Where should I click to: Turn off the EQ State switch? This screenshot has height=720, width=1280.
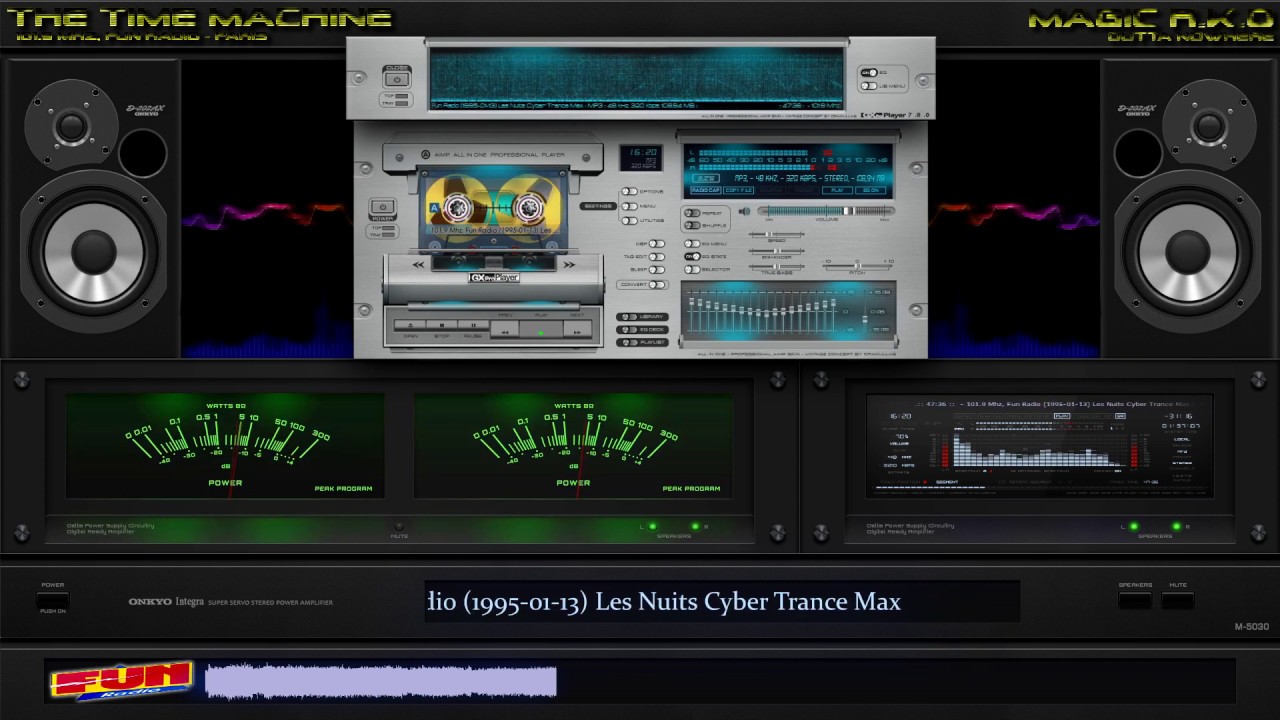pyautogui.click(x=692, y=256)
